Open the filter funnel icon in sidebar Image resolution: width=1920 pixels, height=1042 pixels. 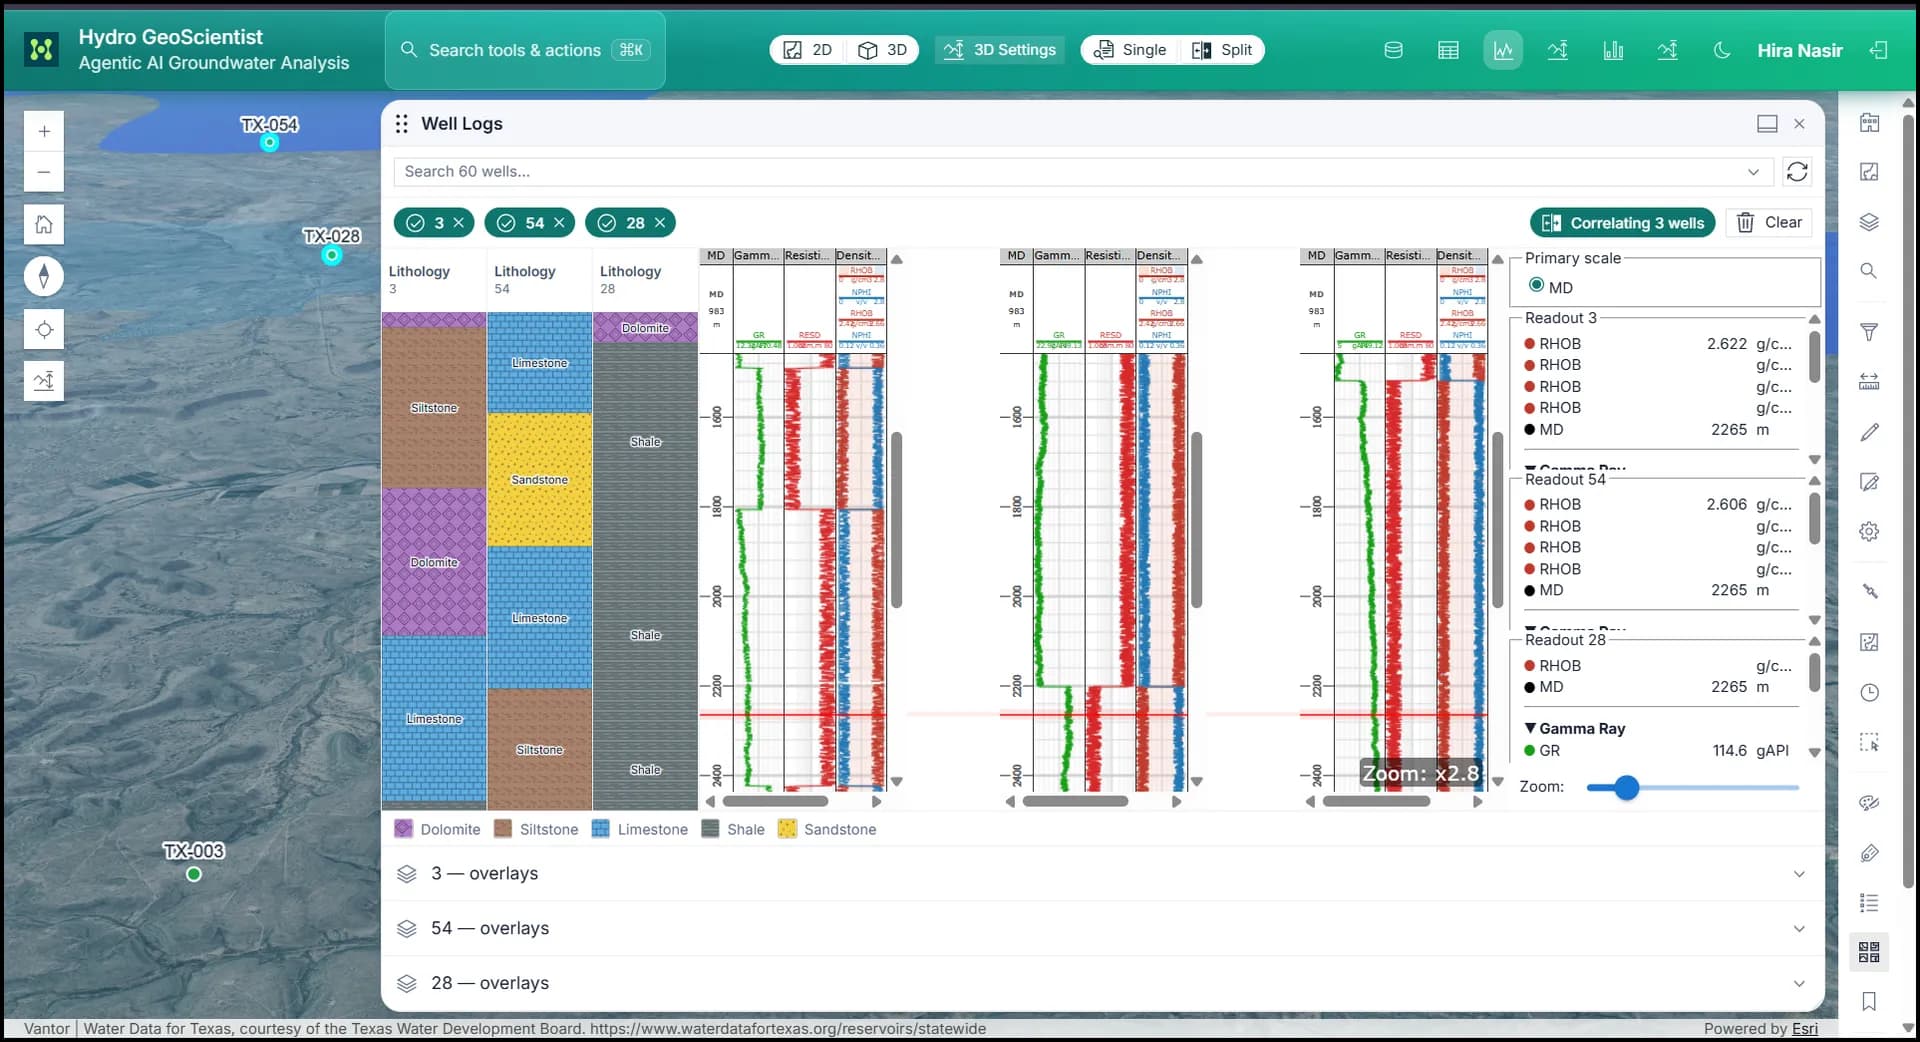[1869, 332]
